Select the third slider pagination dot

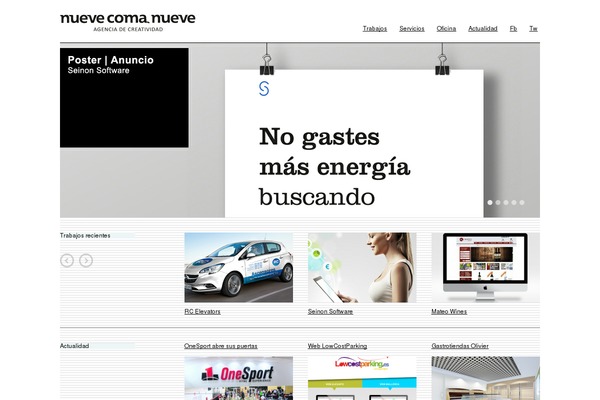506,202
